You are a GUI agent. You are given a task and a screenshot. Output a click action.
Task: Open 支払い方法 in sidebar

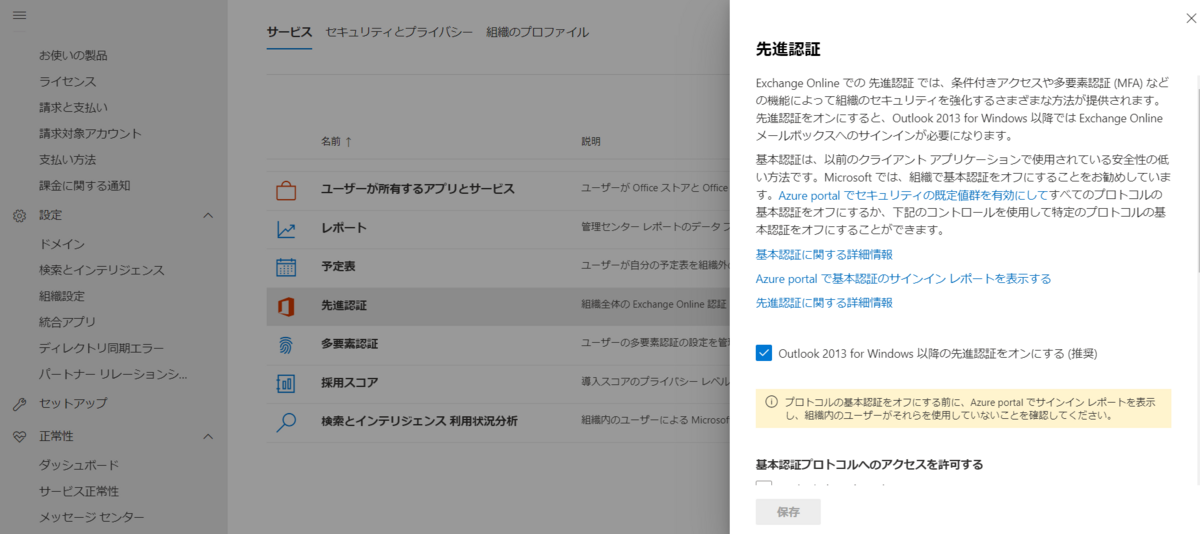point(68,159)
